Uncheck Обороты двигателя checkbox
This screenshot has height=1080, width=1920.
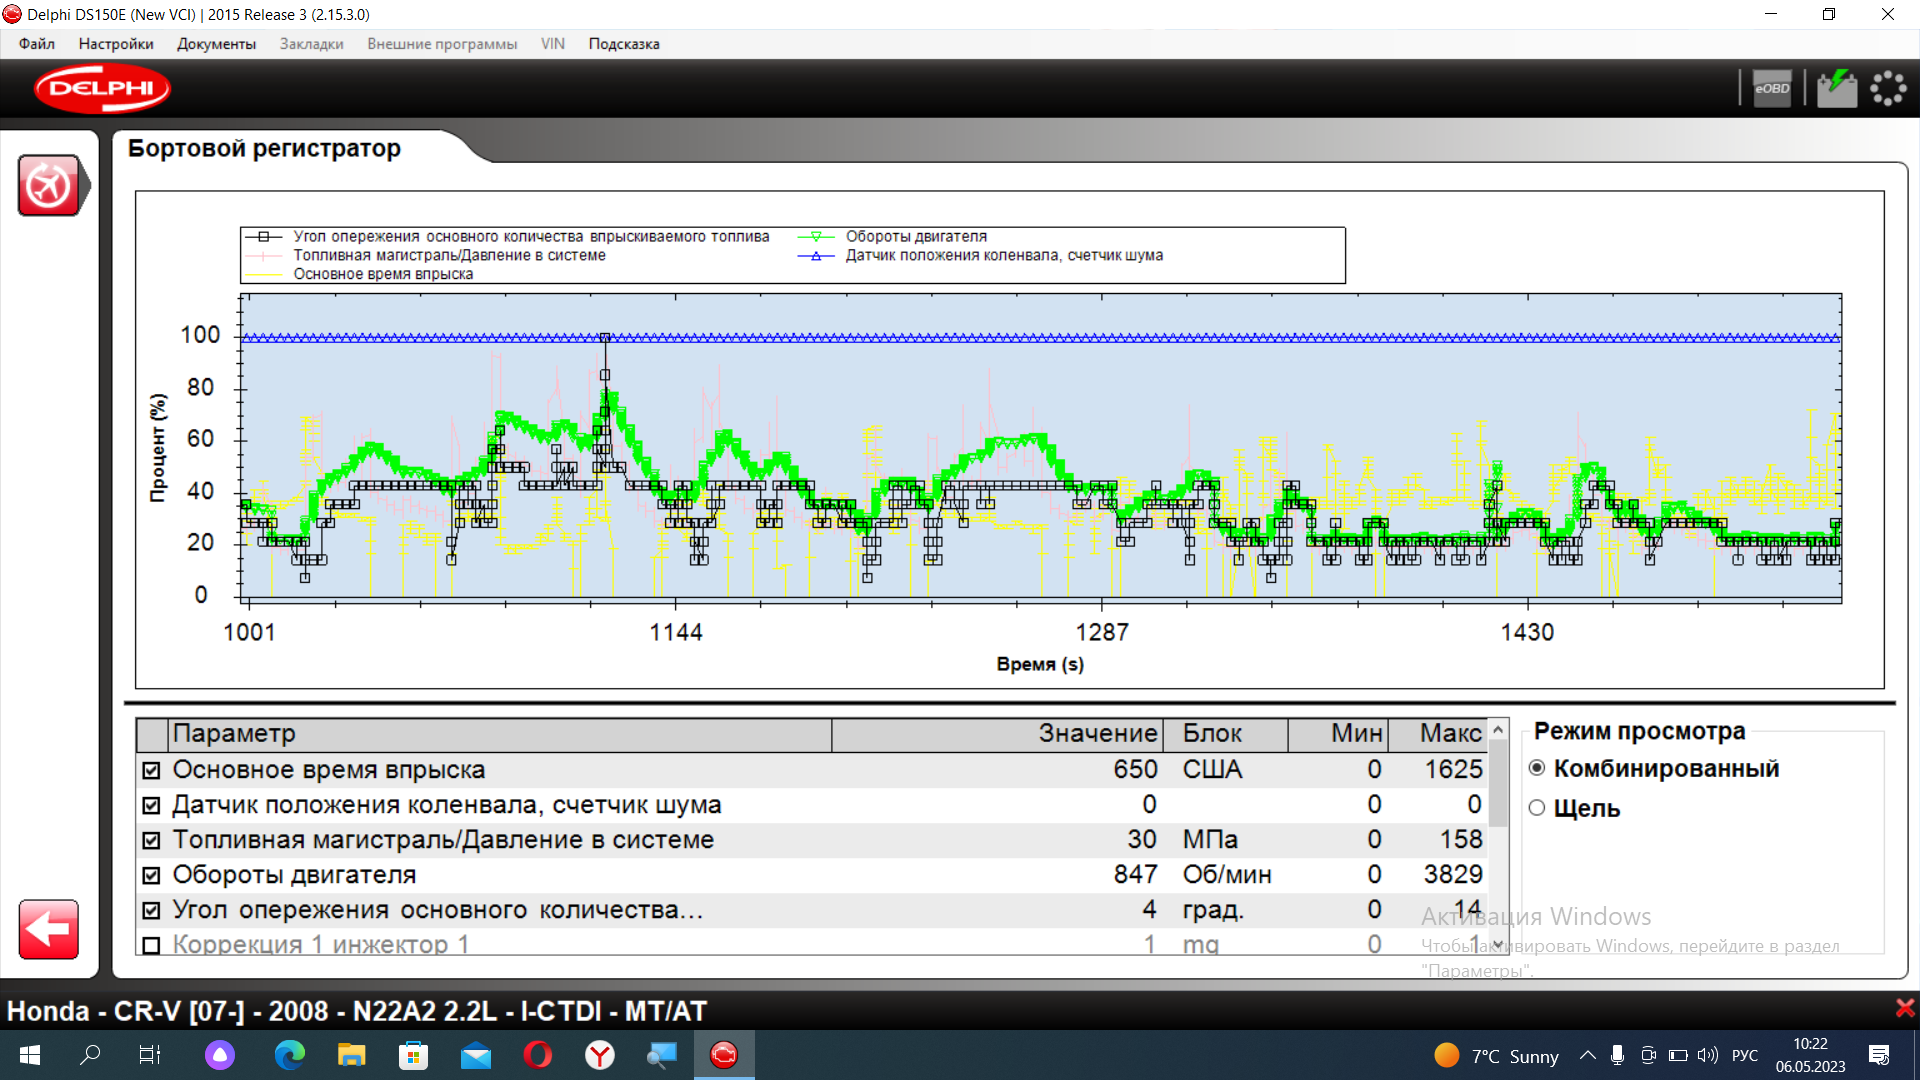(x=151, y=875)
